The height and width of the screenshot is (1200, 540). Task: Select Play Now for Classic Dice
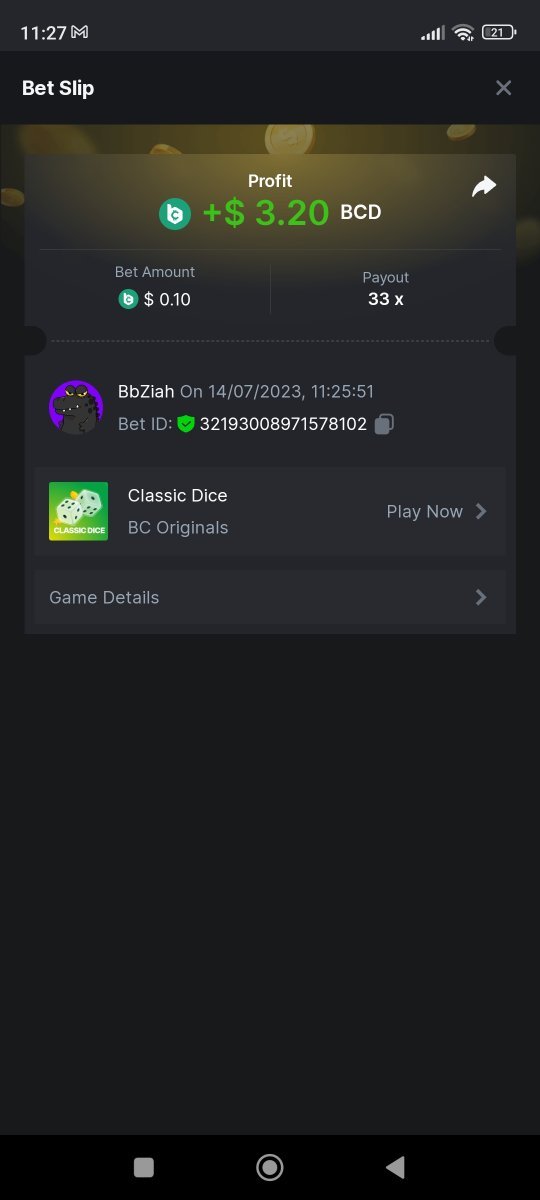point(425,511)
